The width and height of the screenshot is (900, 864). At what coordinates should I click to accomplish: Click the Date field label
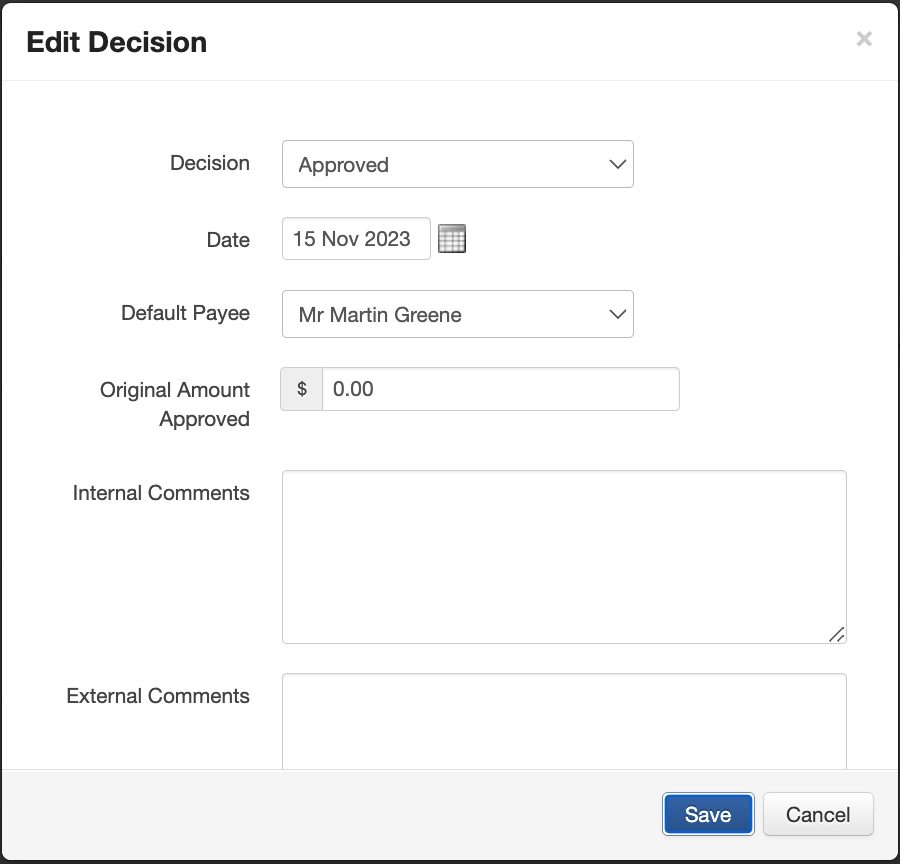(228, 240)
